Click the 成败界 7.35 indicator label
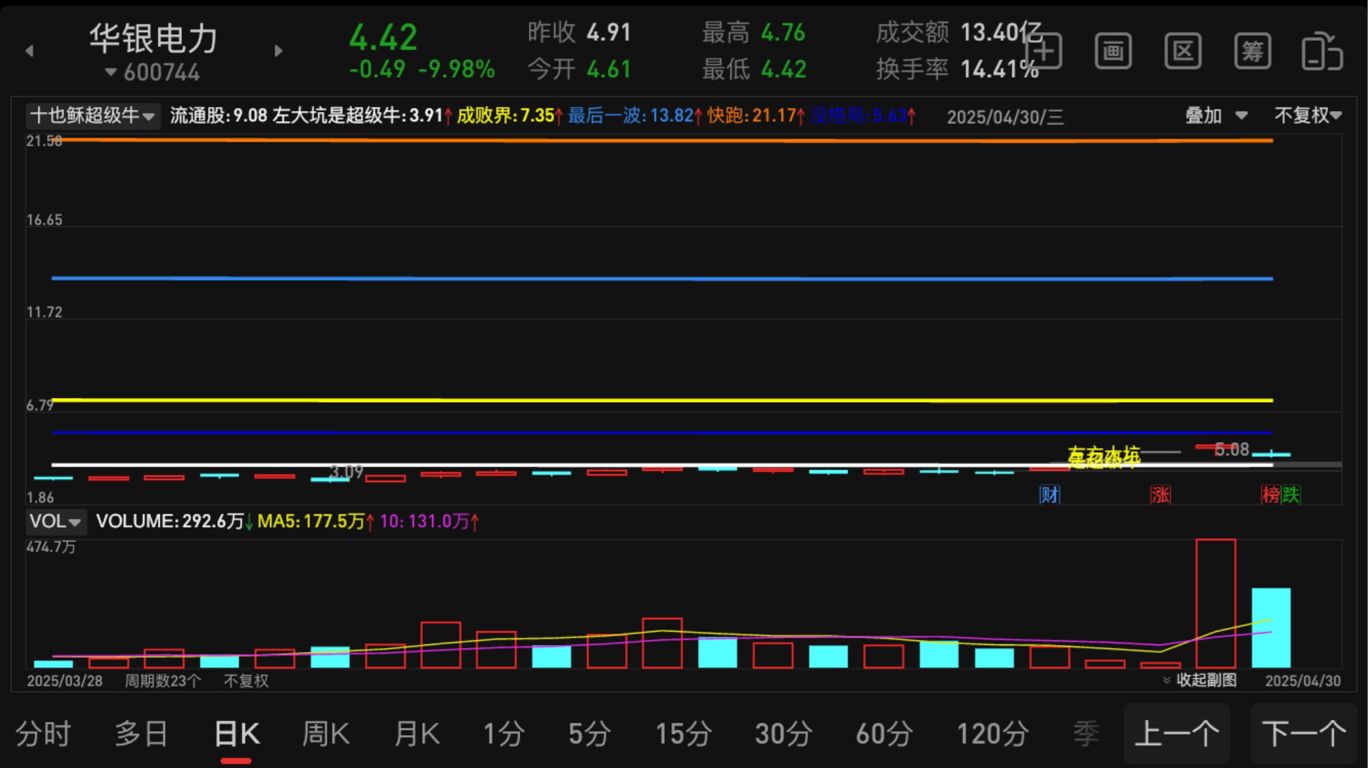Viewport: 1368px width, 769px height. (x=510, y=116)
